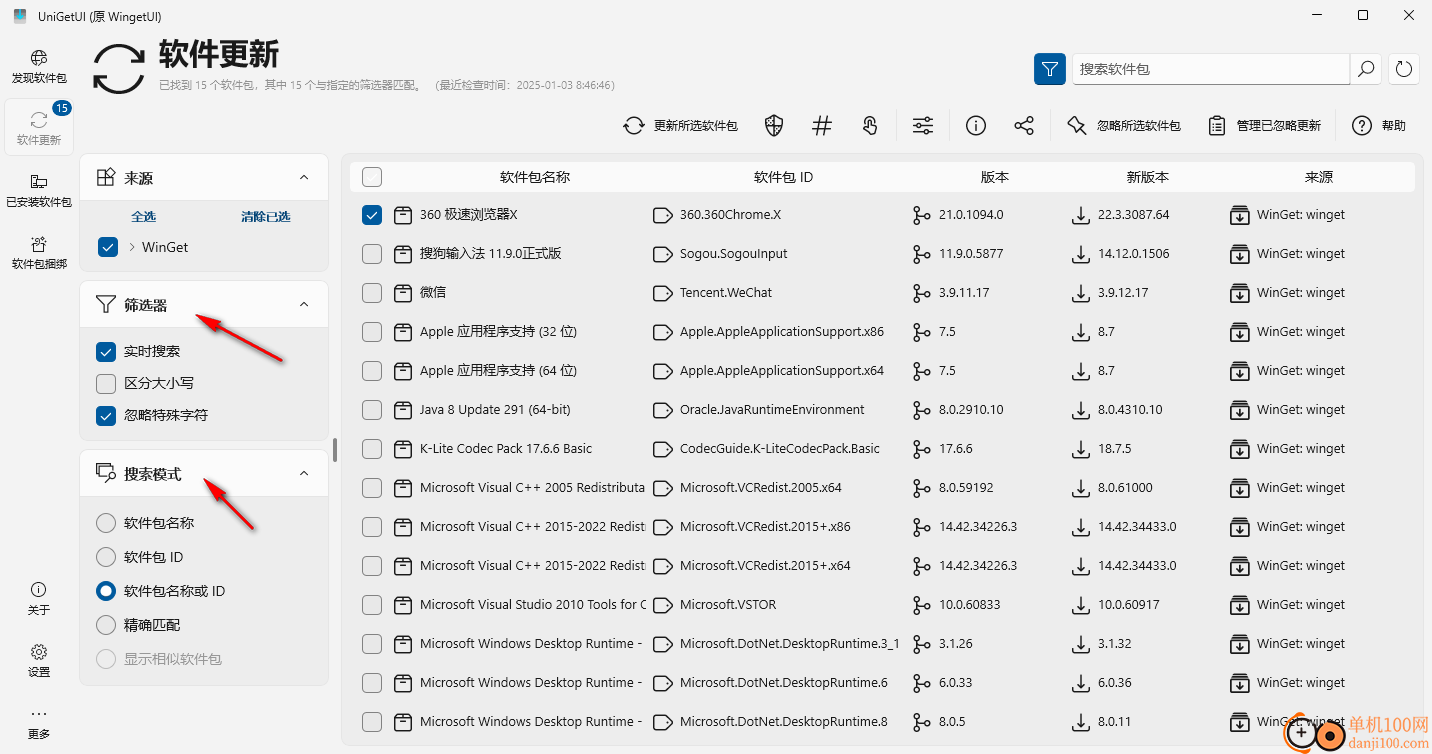Uncheck the 360 极速浏览器X package
The image size is (1432, 754).
pos(372,215)
